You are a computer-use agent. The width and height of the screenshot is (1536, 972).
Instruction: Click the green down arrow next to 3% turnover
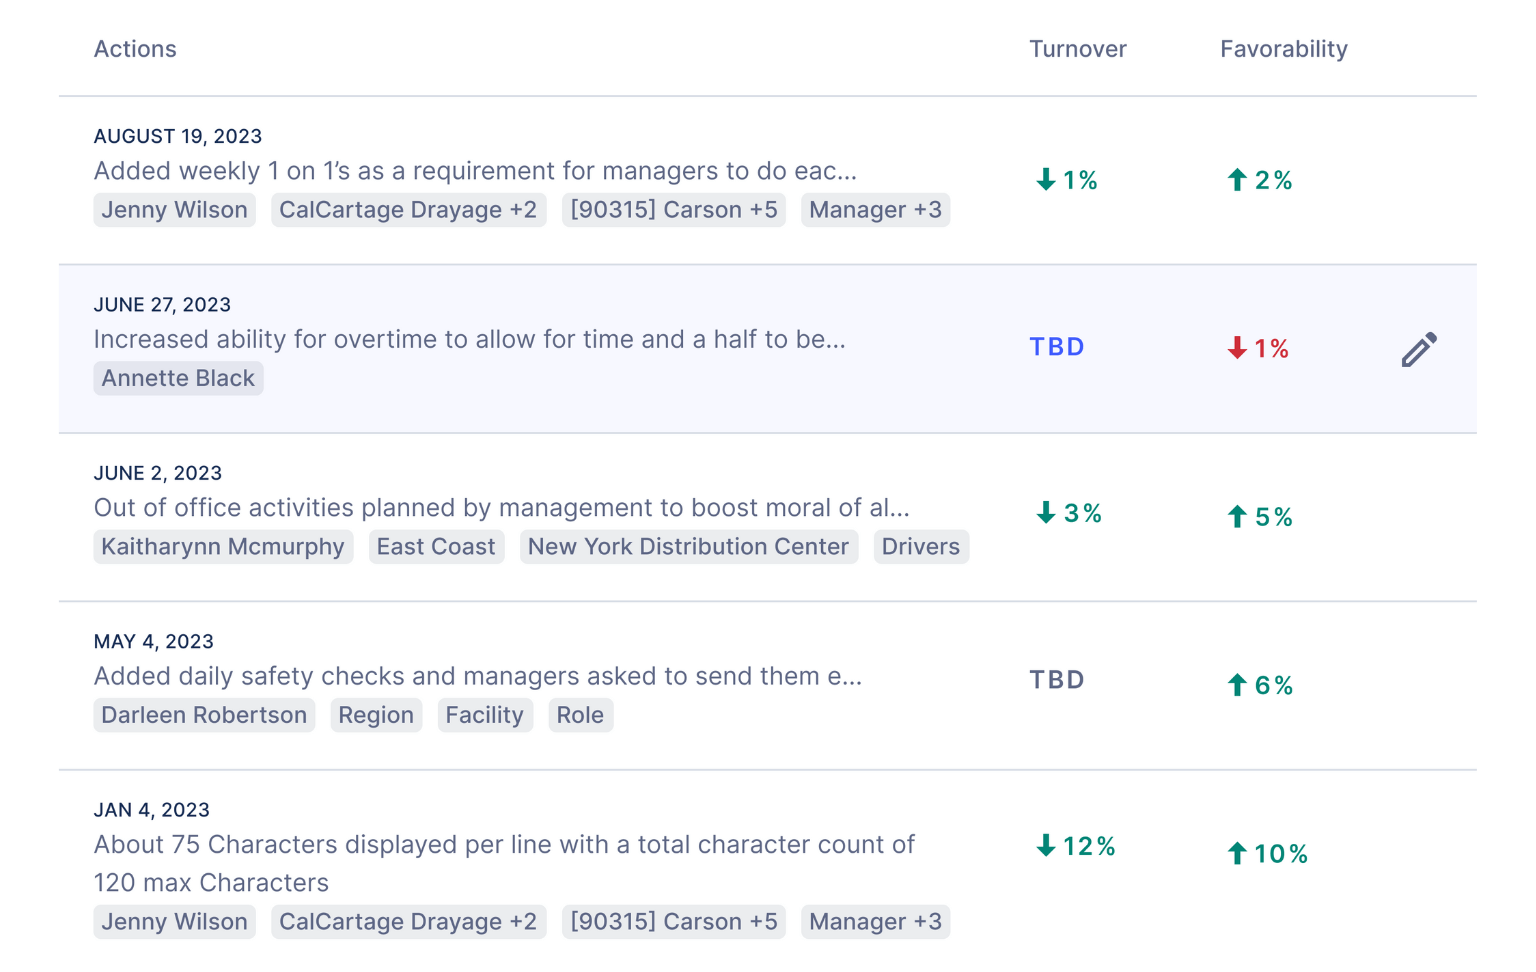[x=1044, y=514]
